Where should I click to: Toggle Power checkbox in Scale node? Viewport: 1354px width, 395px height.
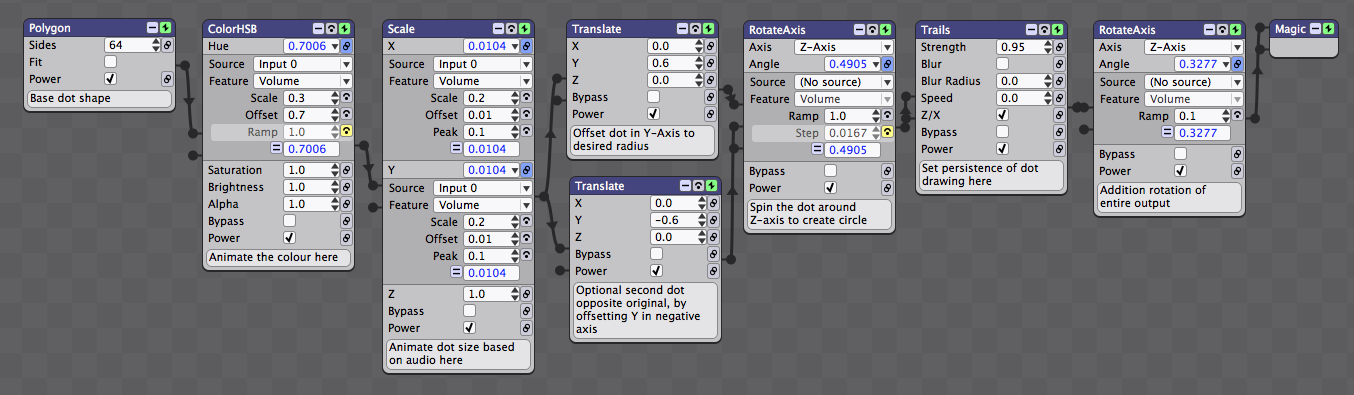(x=470, y=328)
